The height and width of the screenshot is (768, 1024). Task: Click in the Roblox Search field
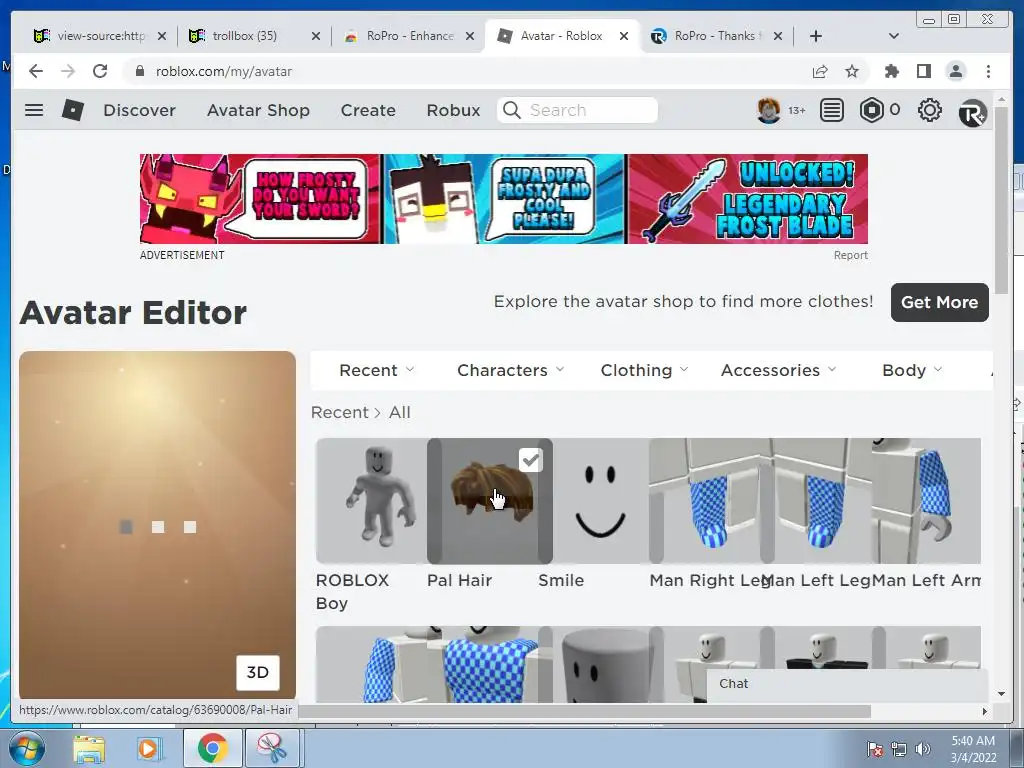tap(577, 110)
